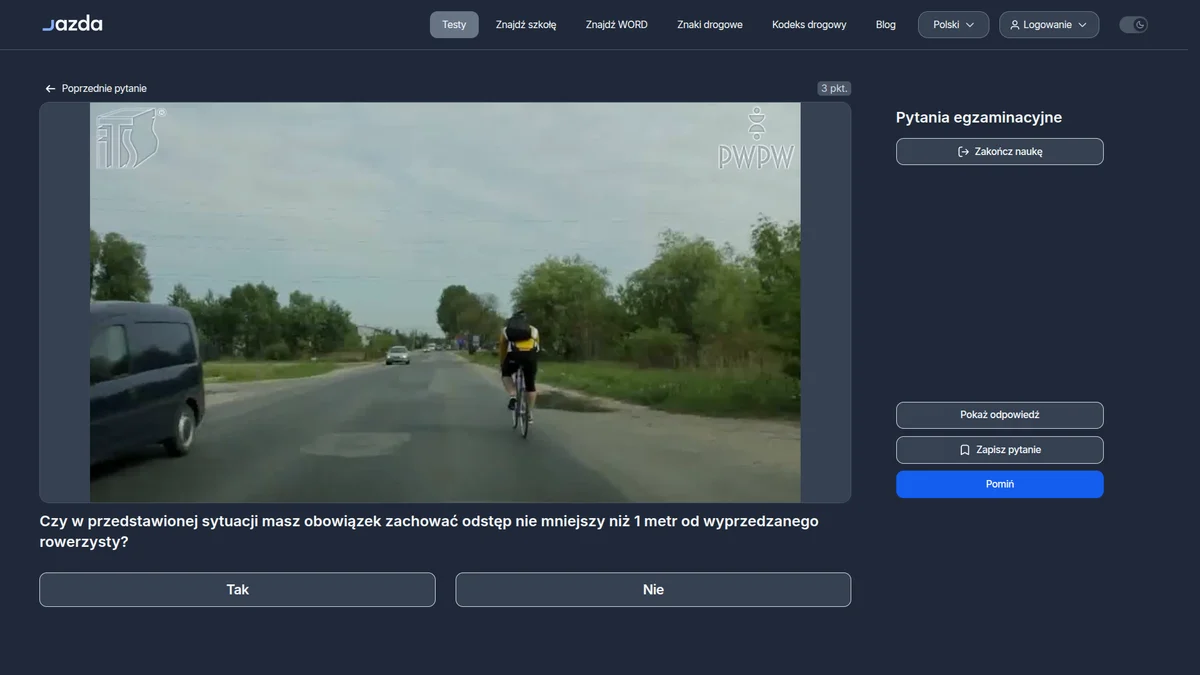This screenshot has width=1200, height=675.
Task: Reveal answer with Pokaż odpowiedź
Action: 1000,415
